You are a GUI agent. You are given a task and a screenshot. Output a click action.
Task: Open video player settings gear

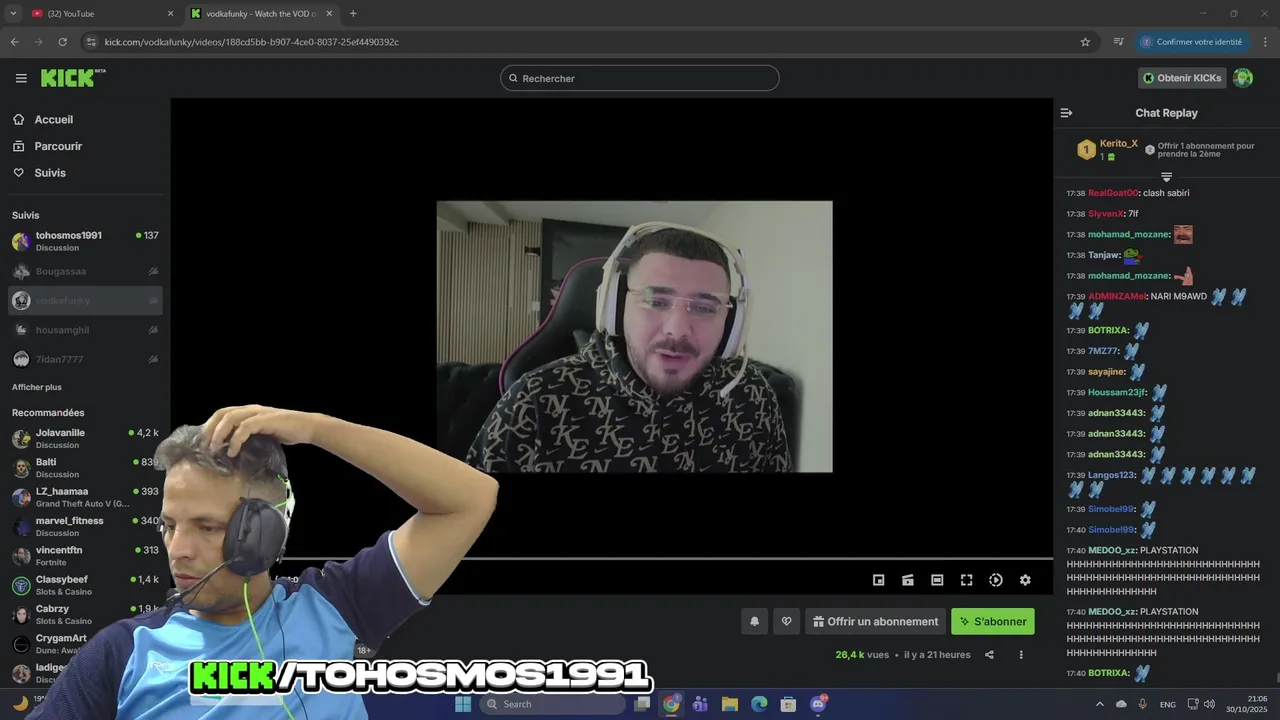pos(1025,580)
